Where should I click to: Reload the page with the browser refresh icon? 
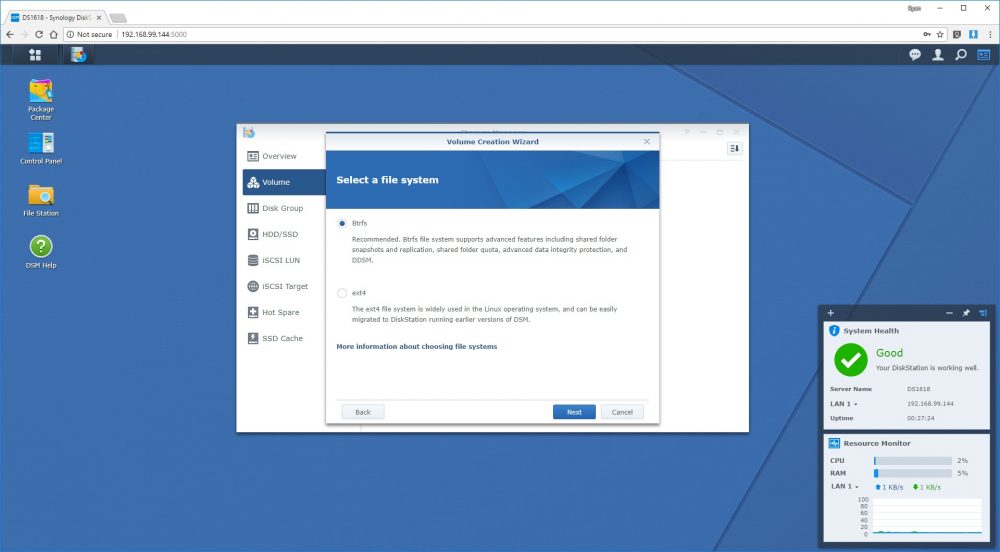tap(39, 34)
